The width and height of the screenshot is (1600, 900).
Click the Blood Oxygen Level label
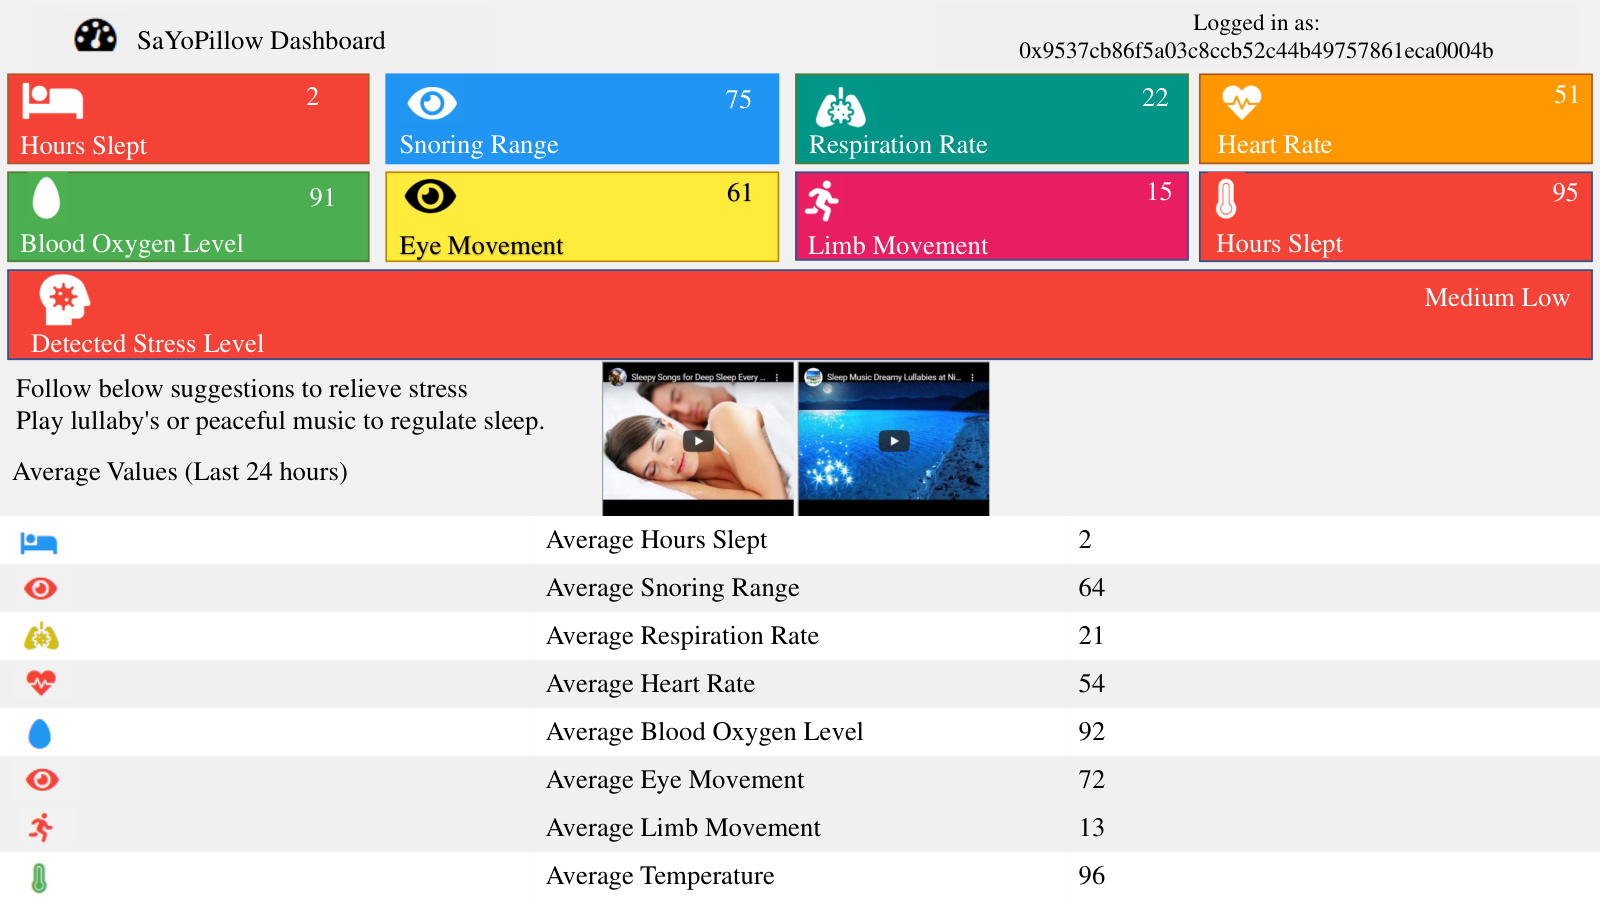point(132,244)
